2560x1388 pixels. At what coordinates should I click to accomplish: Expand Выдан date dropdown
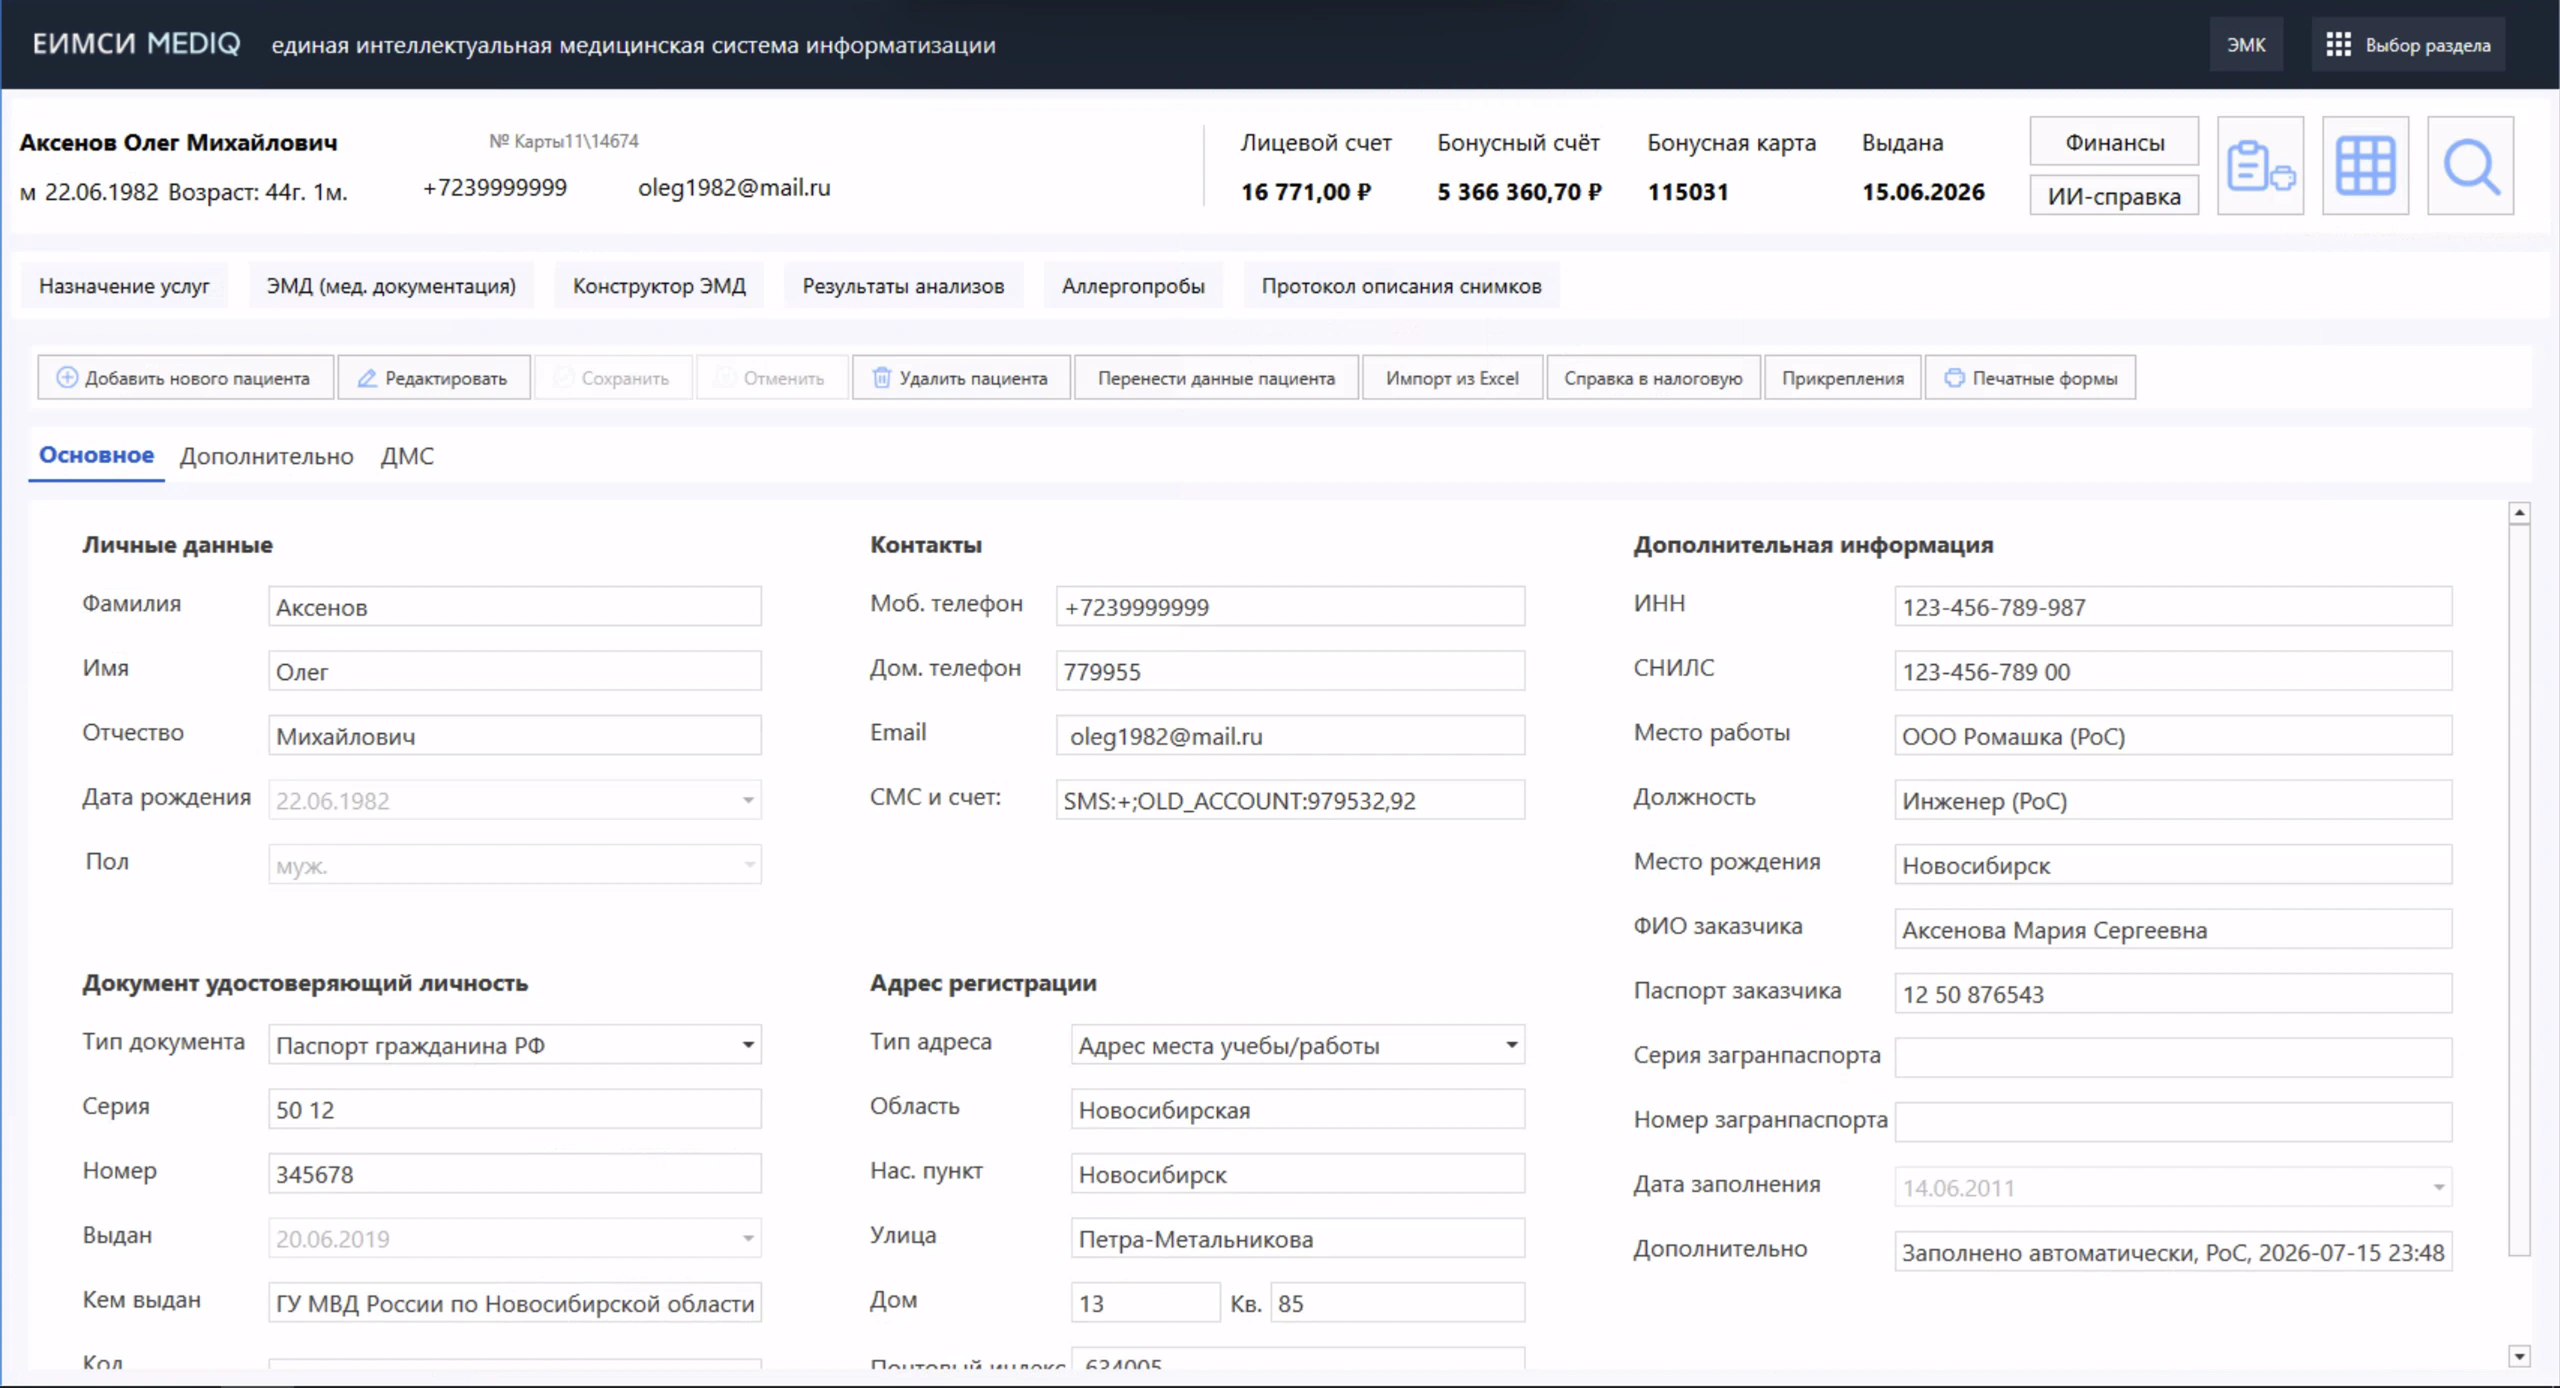point(747,1239)
